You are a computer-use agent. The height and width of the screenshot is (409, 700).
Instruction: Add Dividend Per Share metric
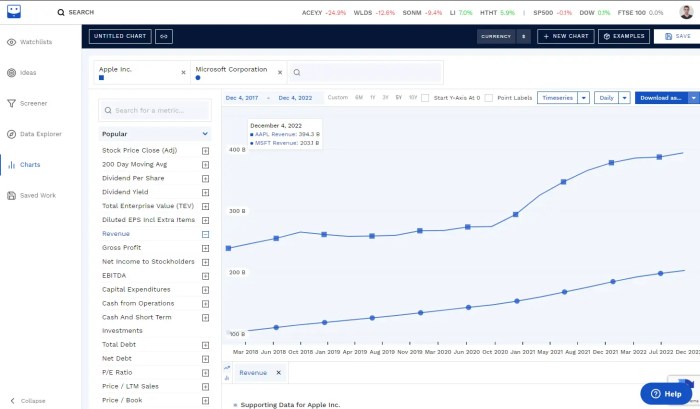[x=205, y=179]
